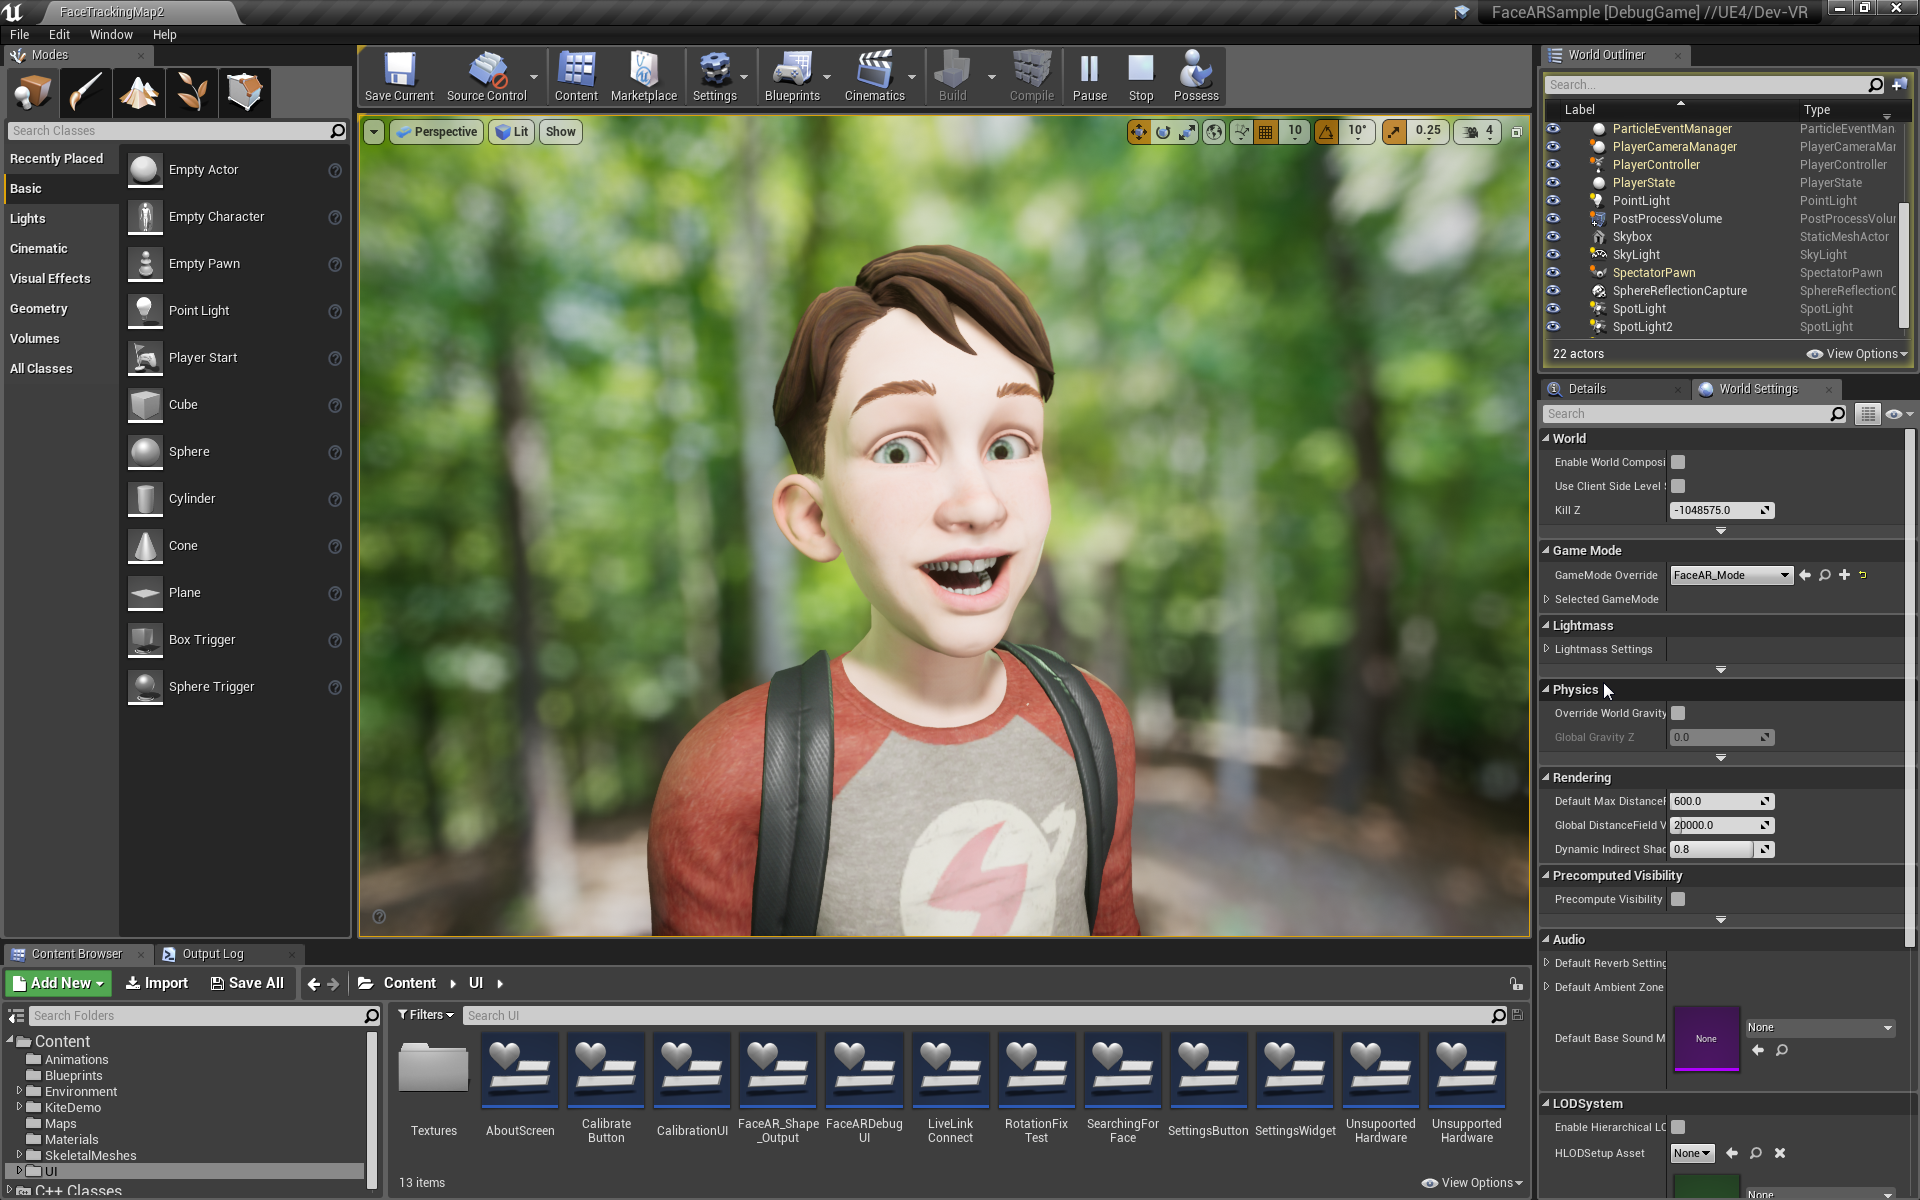Hide the Skybox actor with its eye icon
The image size is (1920, 1200).
(x=1553, y=237)
